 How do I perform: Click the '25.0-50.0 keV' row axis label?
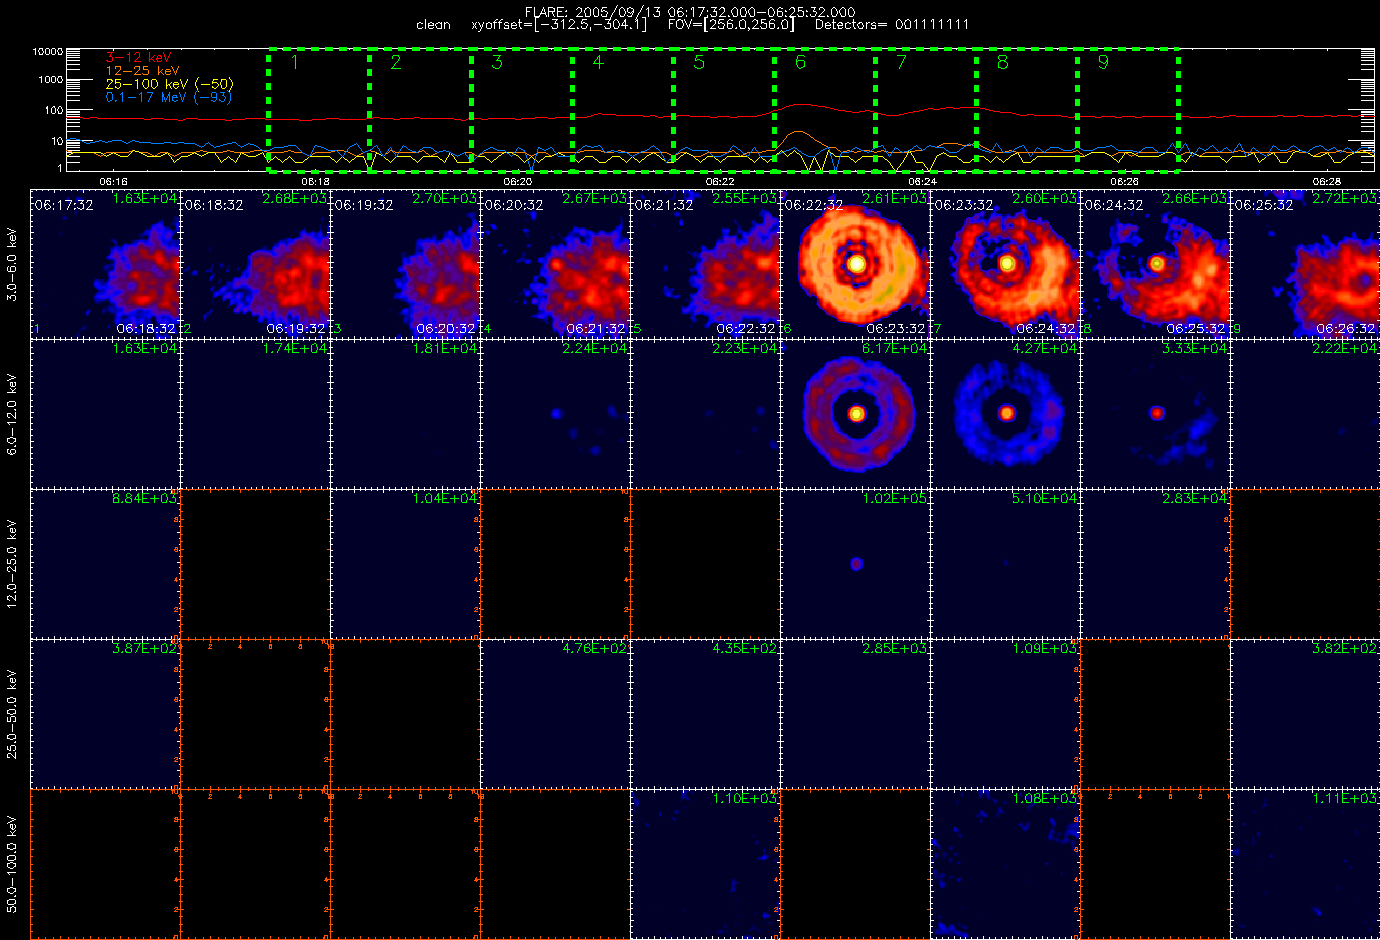pyautogui.click(x=12, y=715)
